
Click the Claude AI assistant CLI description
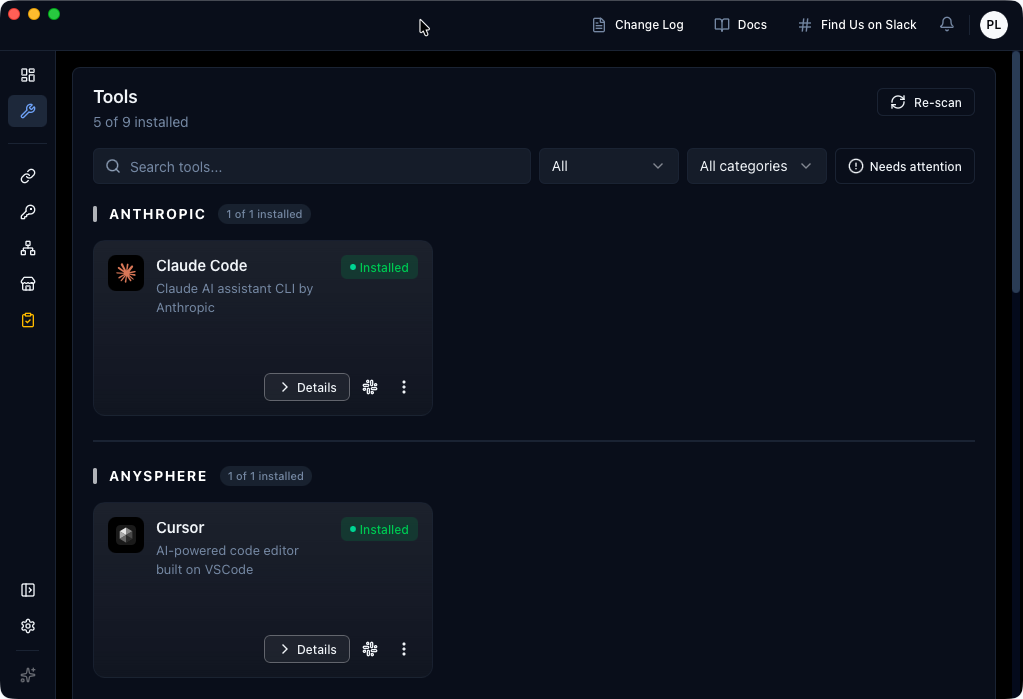[234, 298]
